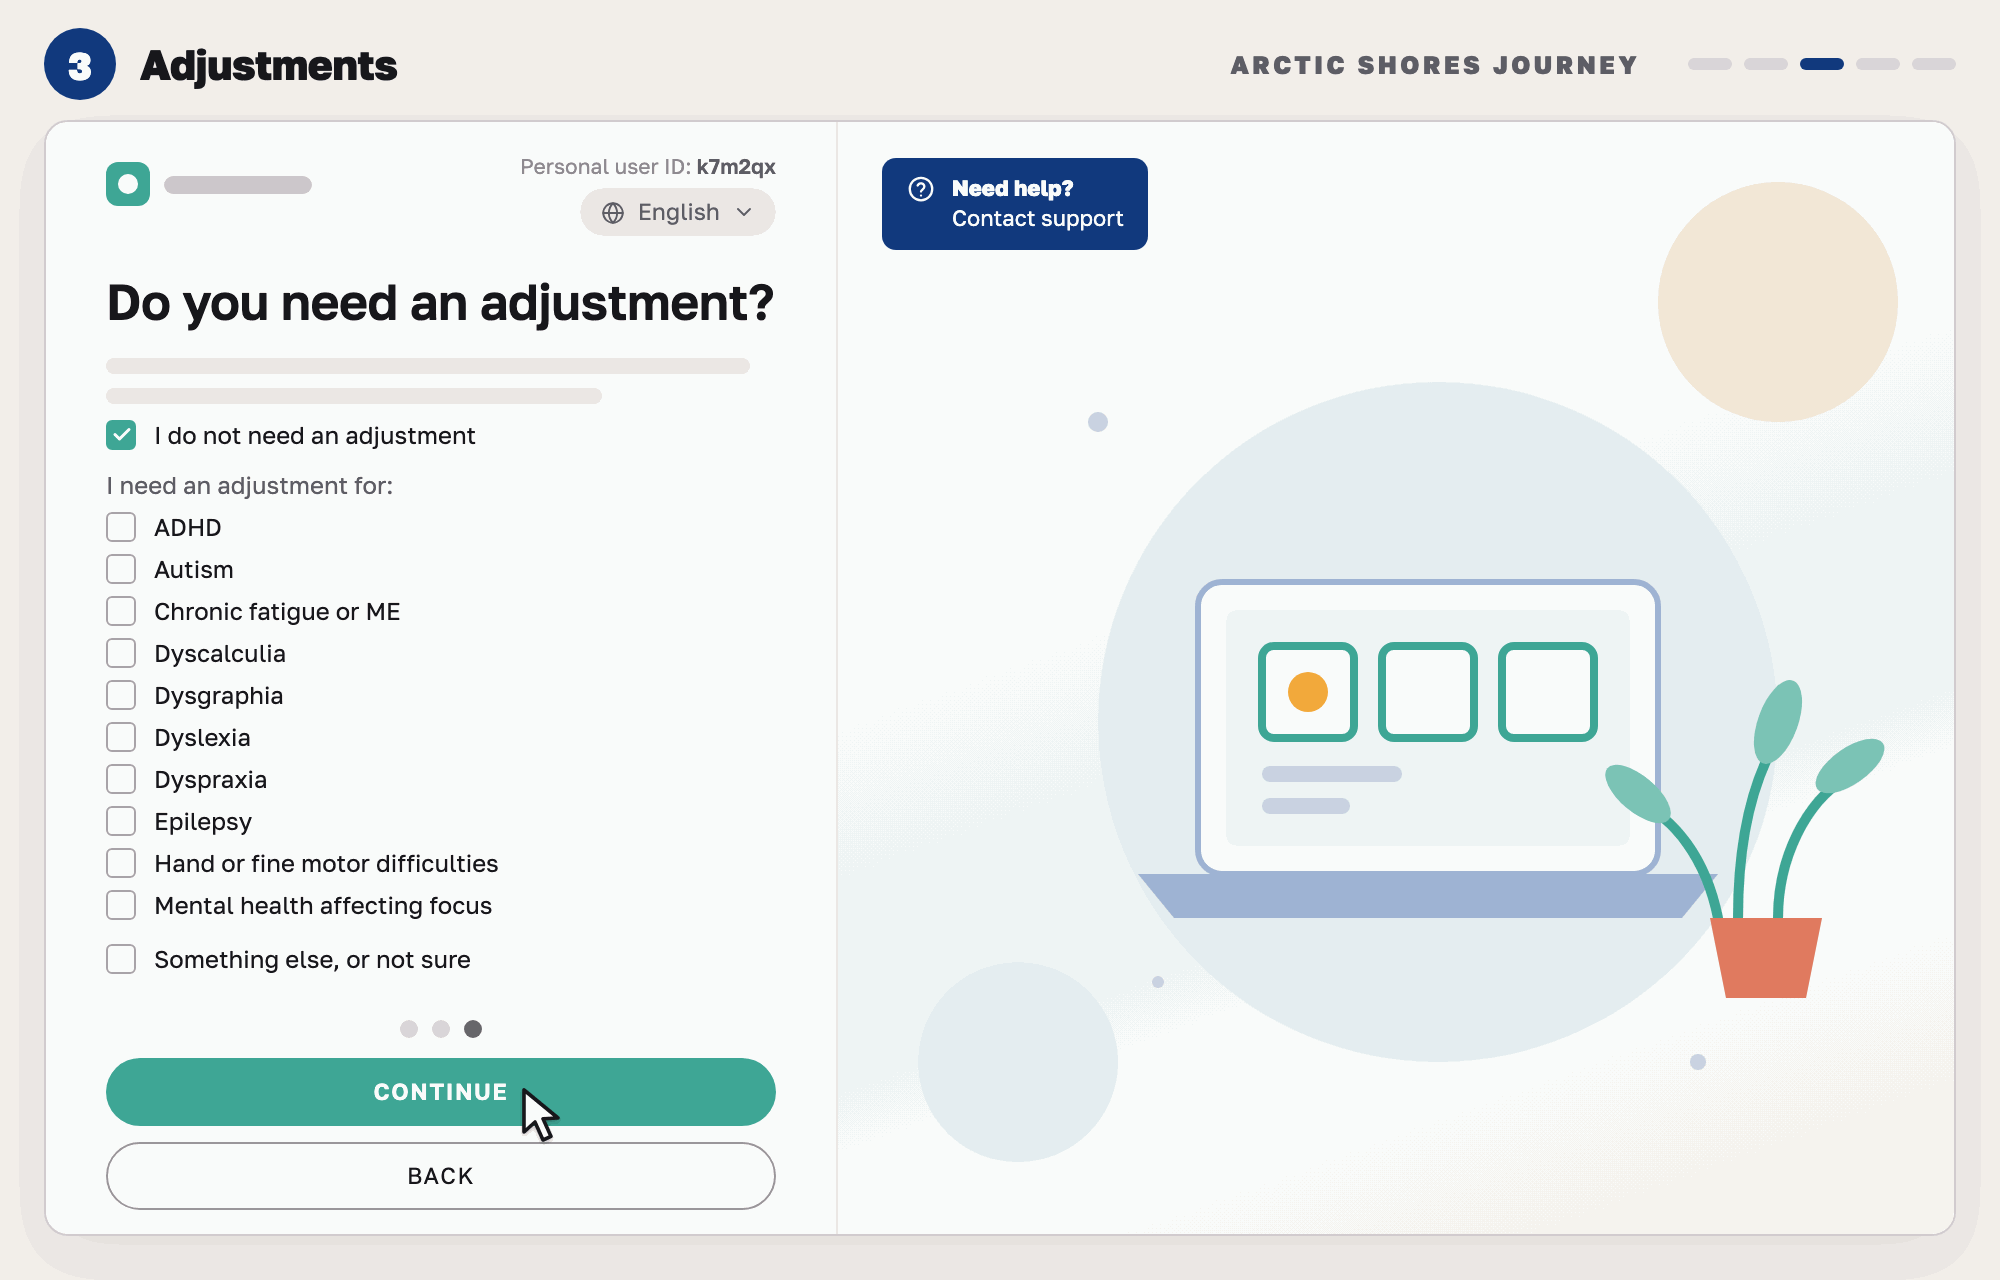Tick 'Something else, or not sure'
This screenshot has height=1280, width=2000.
pyautogui.click(x=121, y=959)
